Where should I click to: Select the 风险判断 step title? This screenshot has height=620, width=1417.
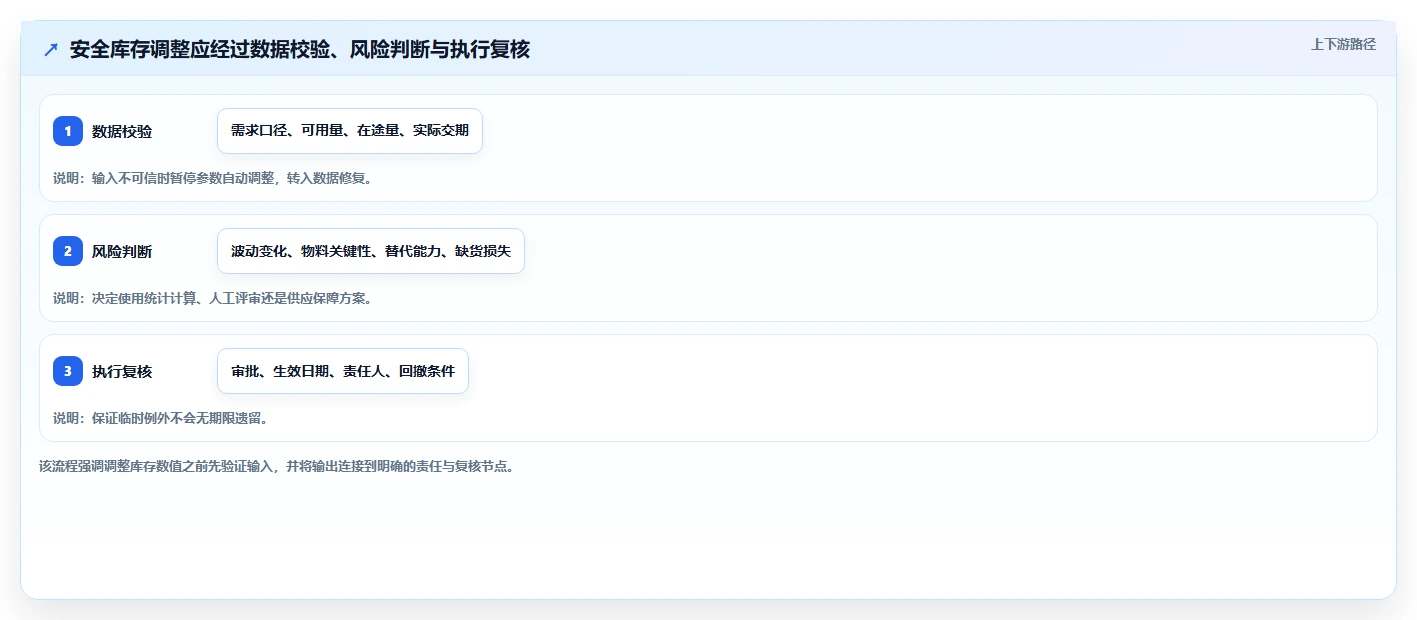click(x=122, y=251)
